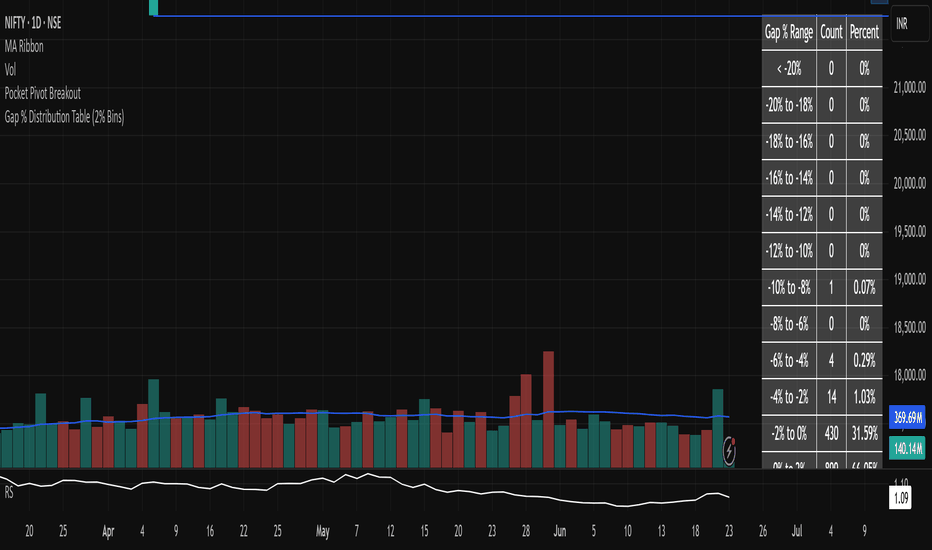Click the '-16% to -14%' range cell
932x550 pixels.
[789, 178]
